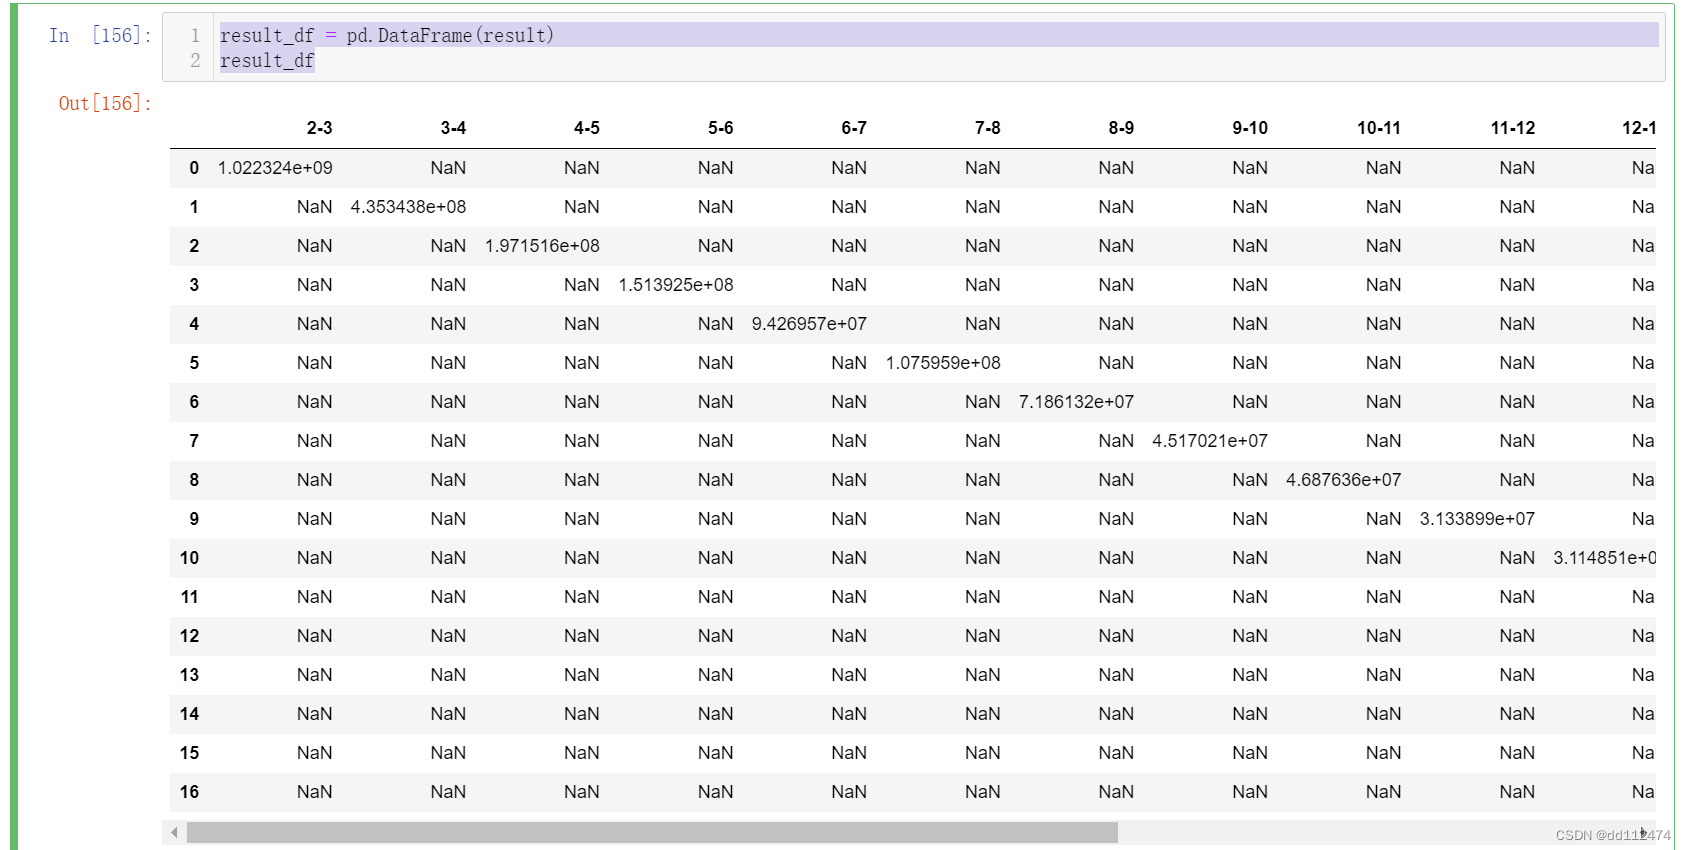Select the column header 7-8
The image size is (1686, 850).
pos(988,128)
